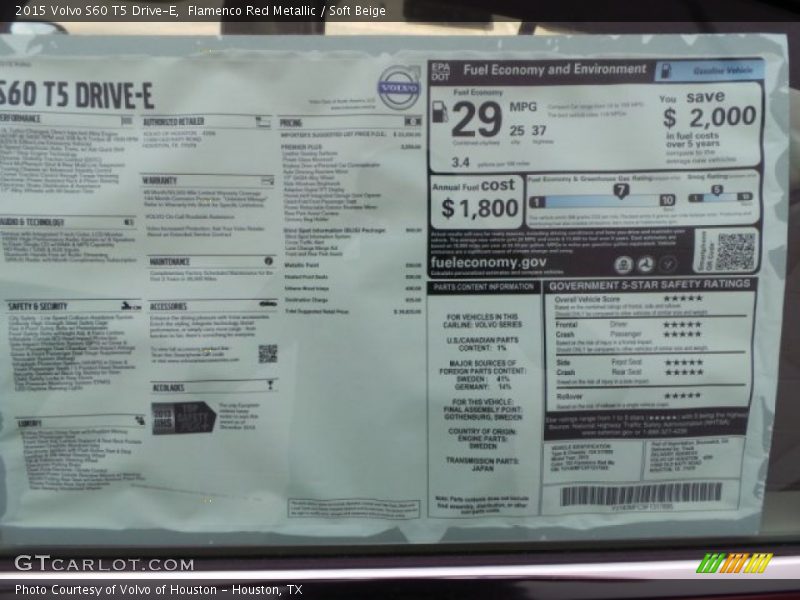Click the Smartphone QR code on the fuel label
This screenshot has width=800, height=600.
click(735, 252)
